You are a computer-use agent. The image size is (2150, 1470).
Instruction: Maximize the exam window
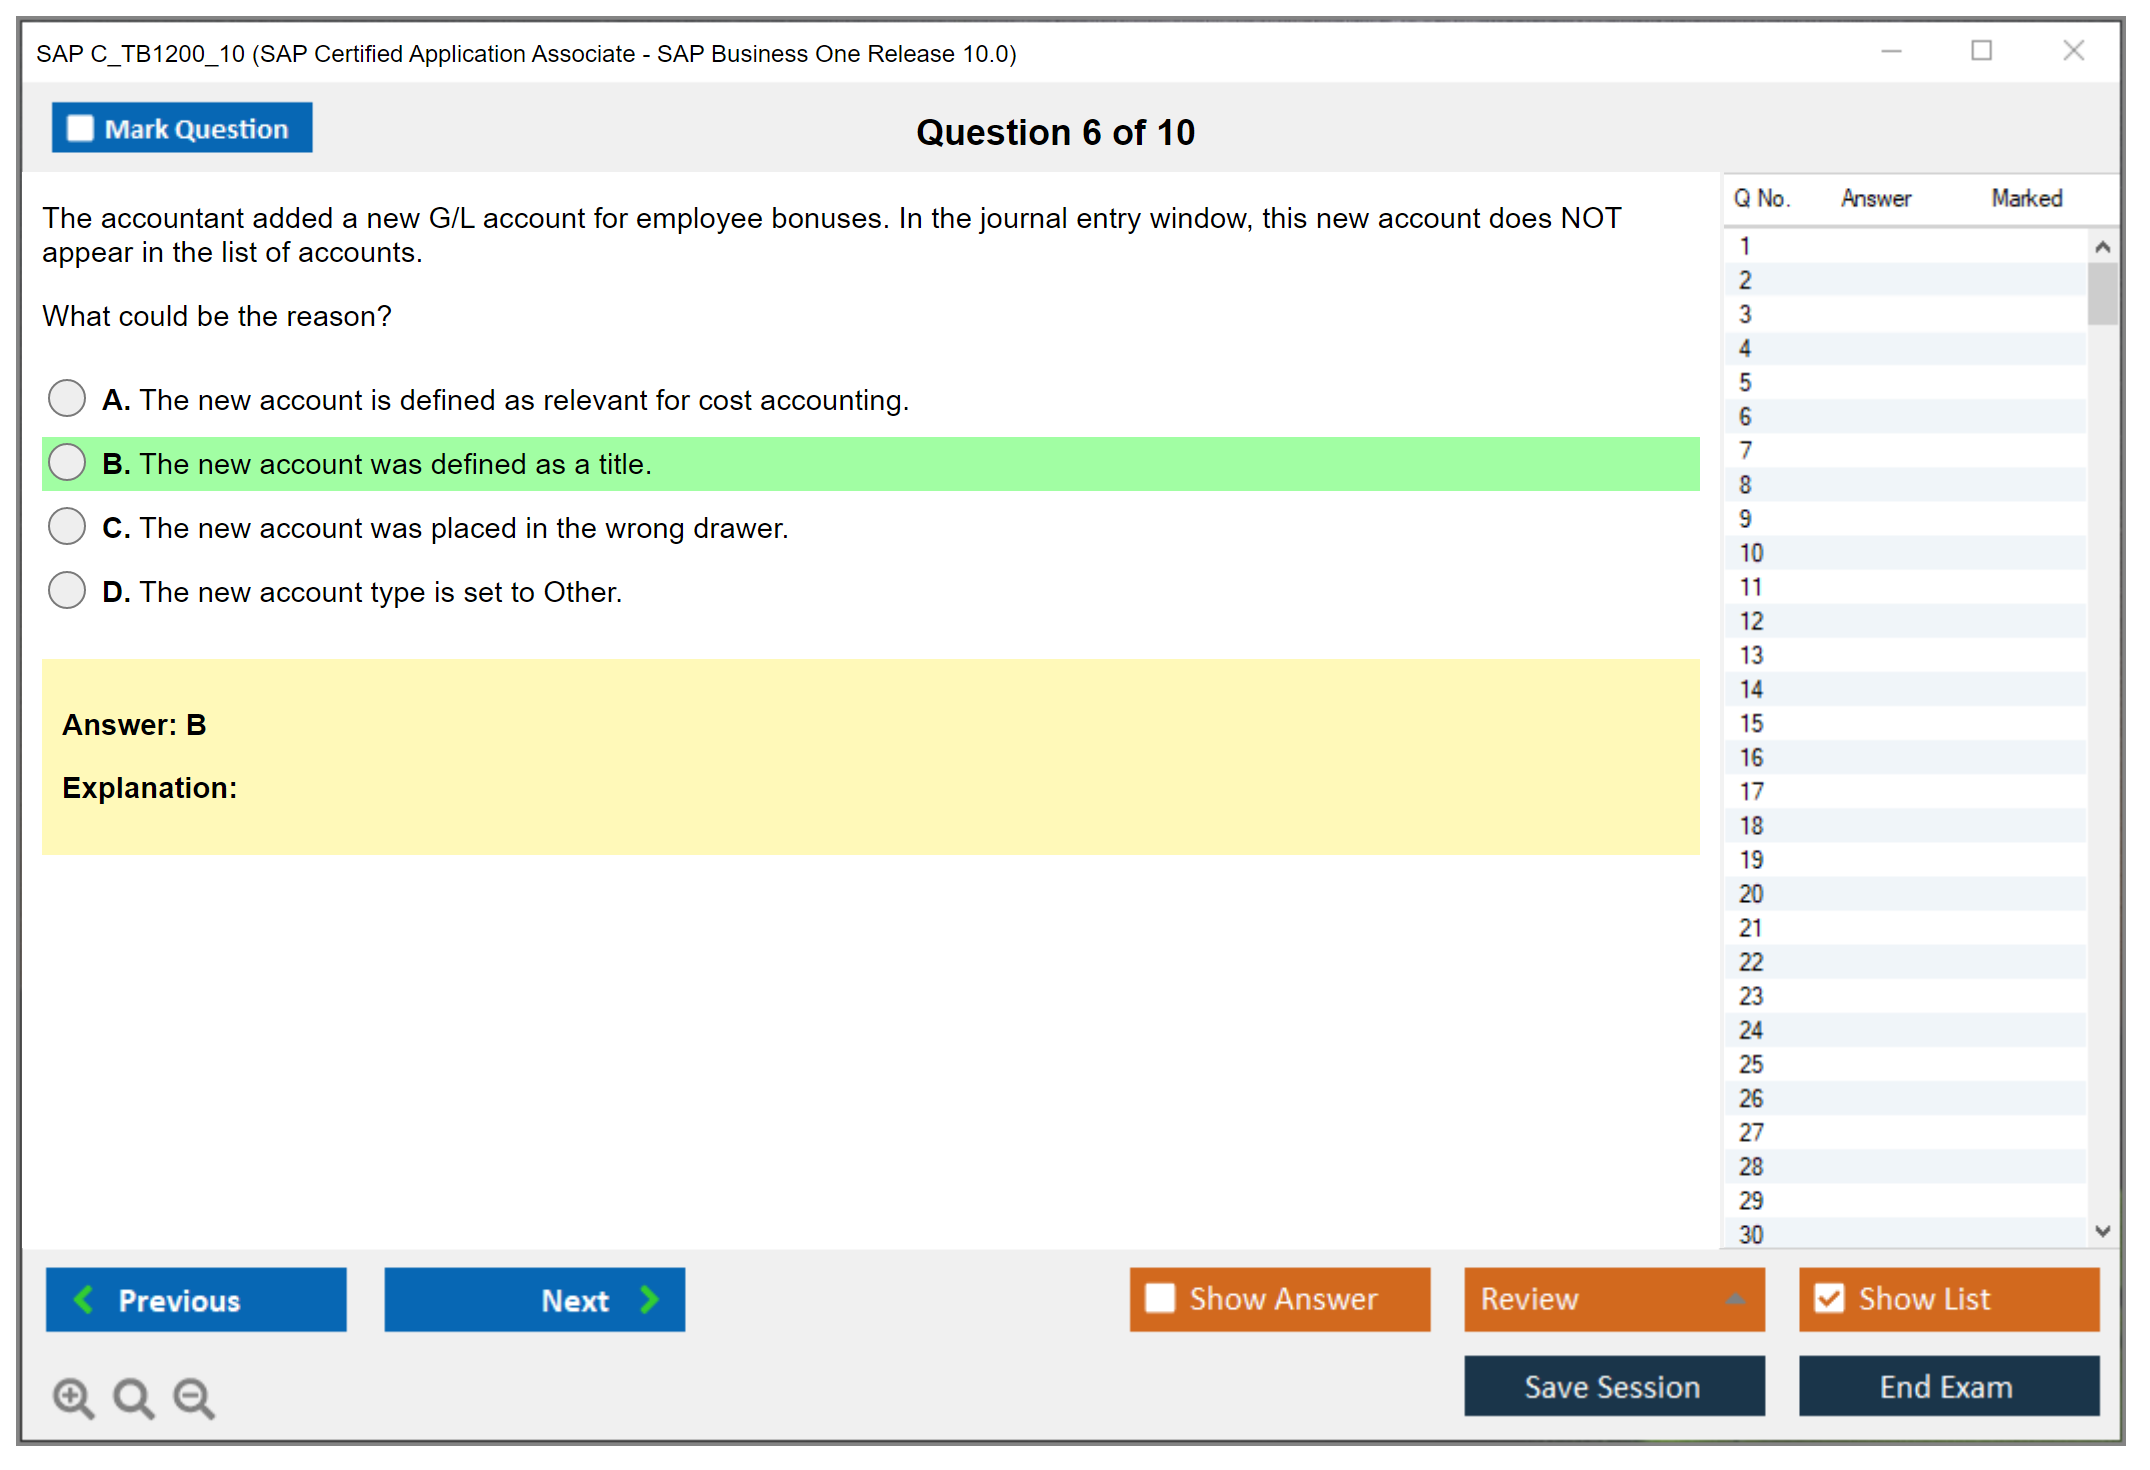1981,51
